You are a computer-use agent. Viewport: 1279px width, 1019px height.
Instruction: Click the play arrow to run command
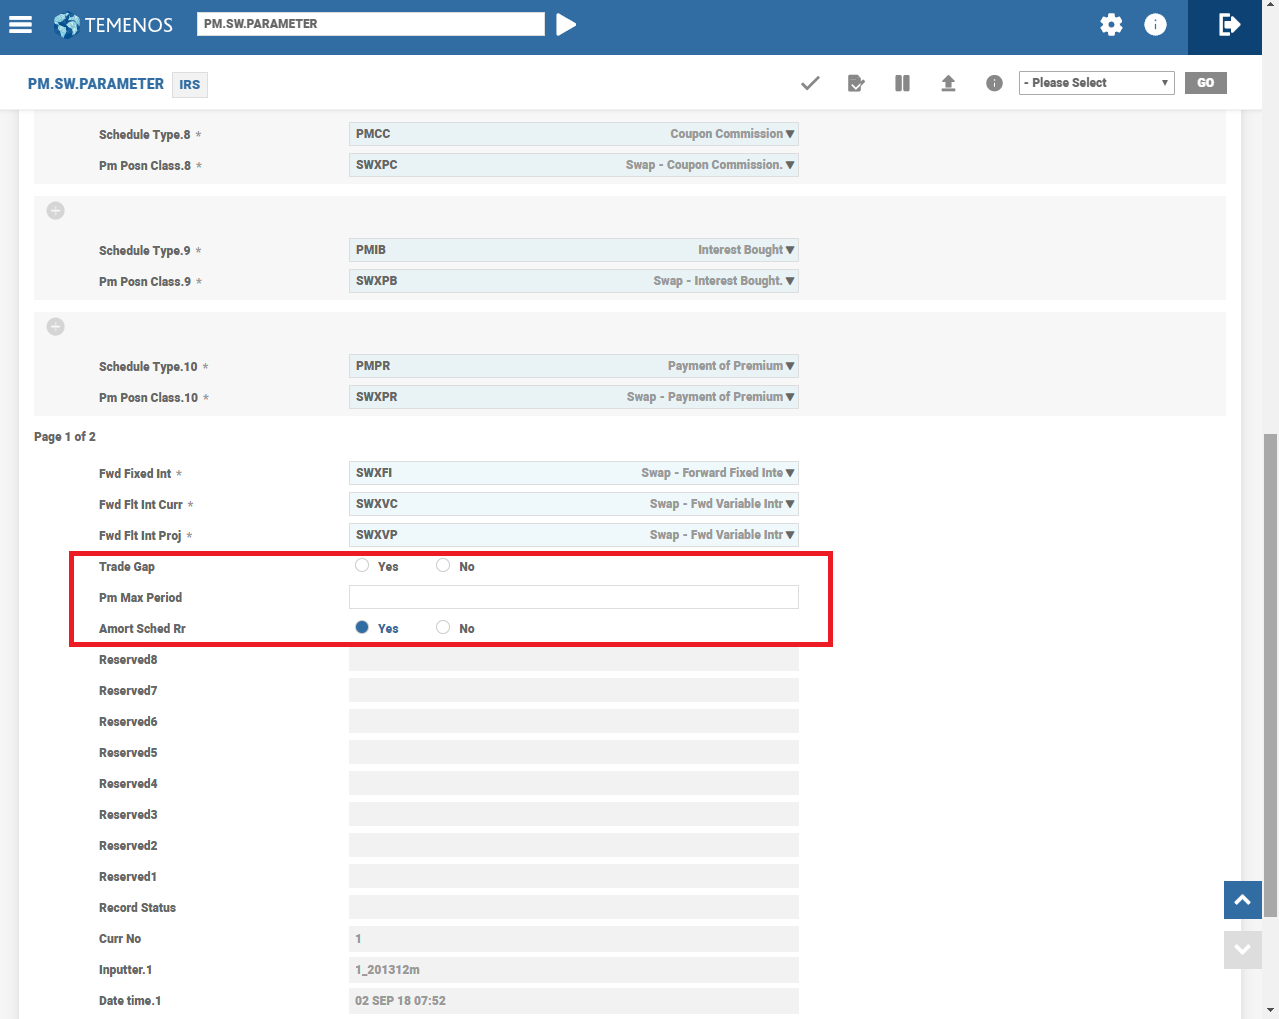[566, 24]
